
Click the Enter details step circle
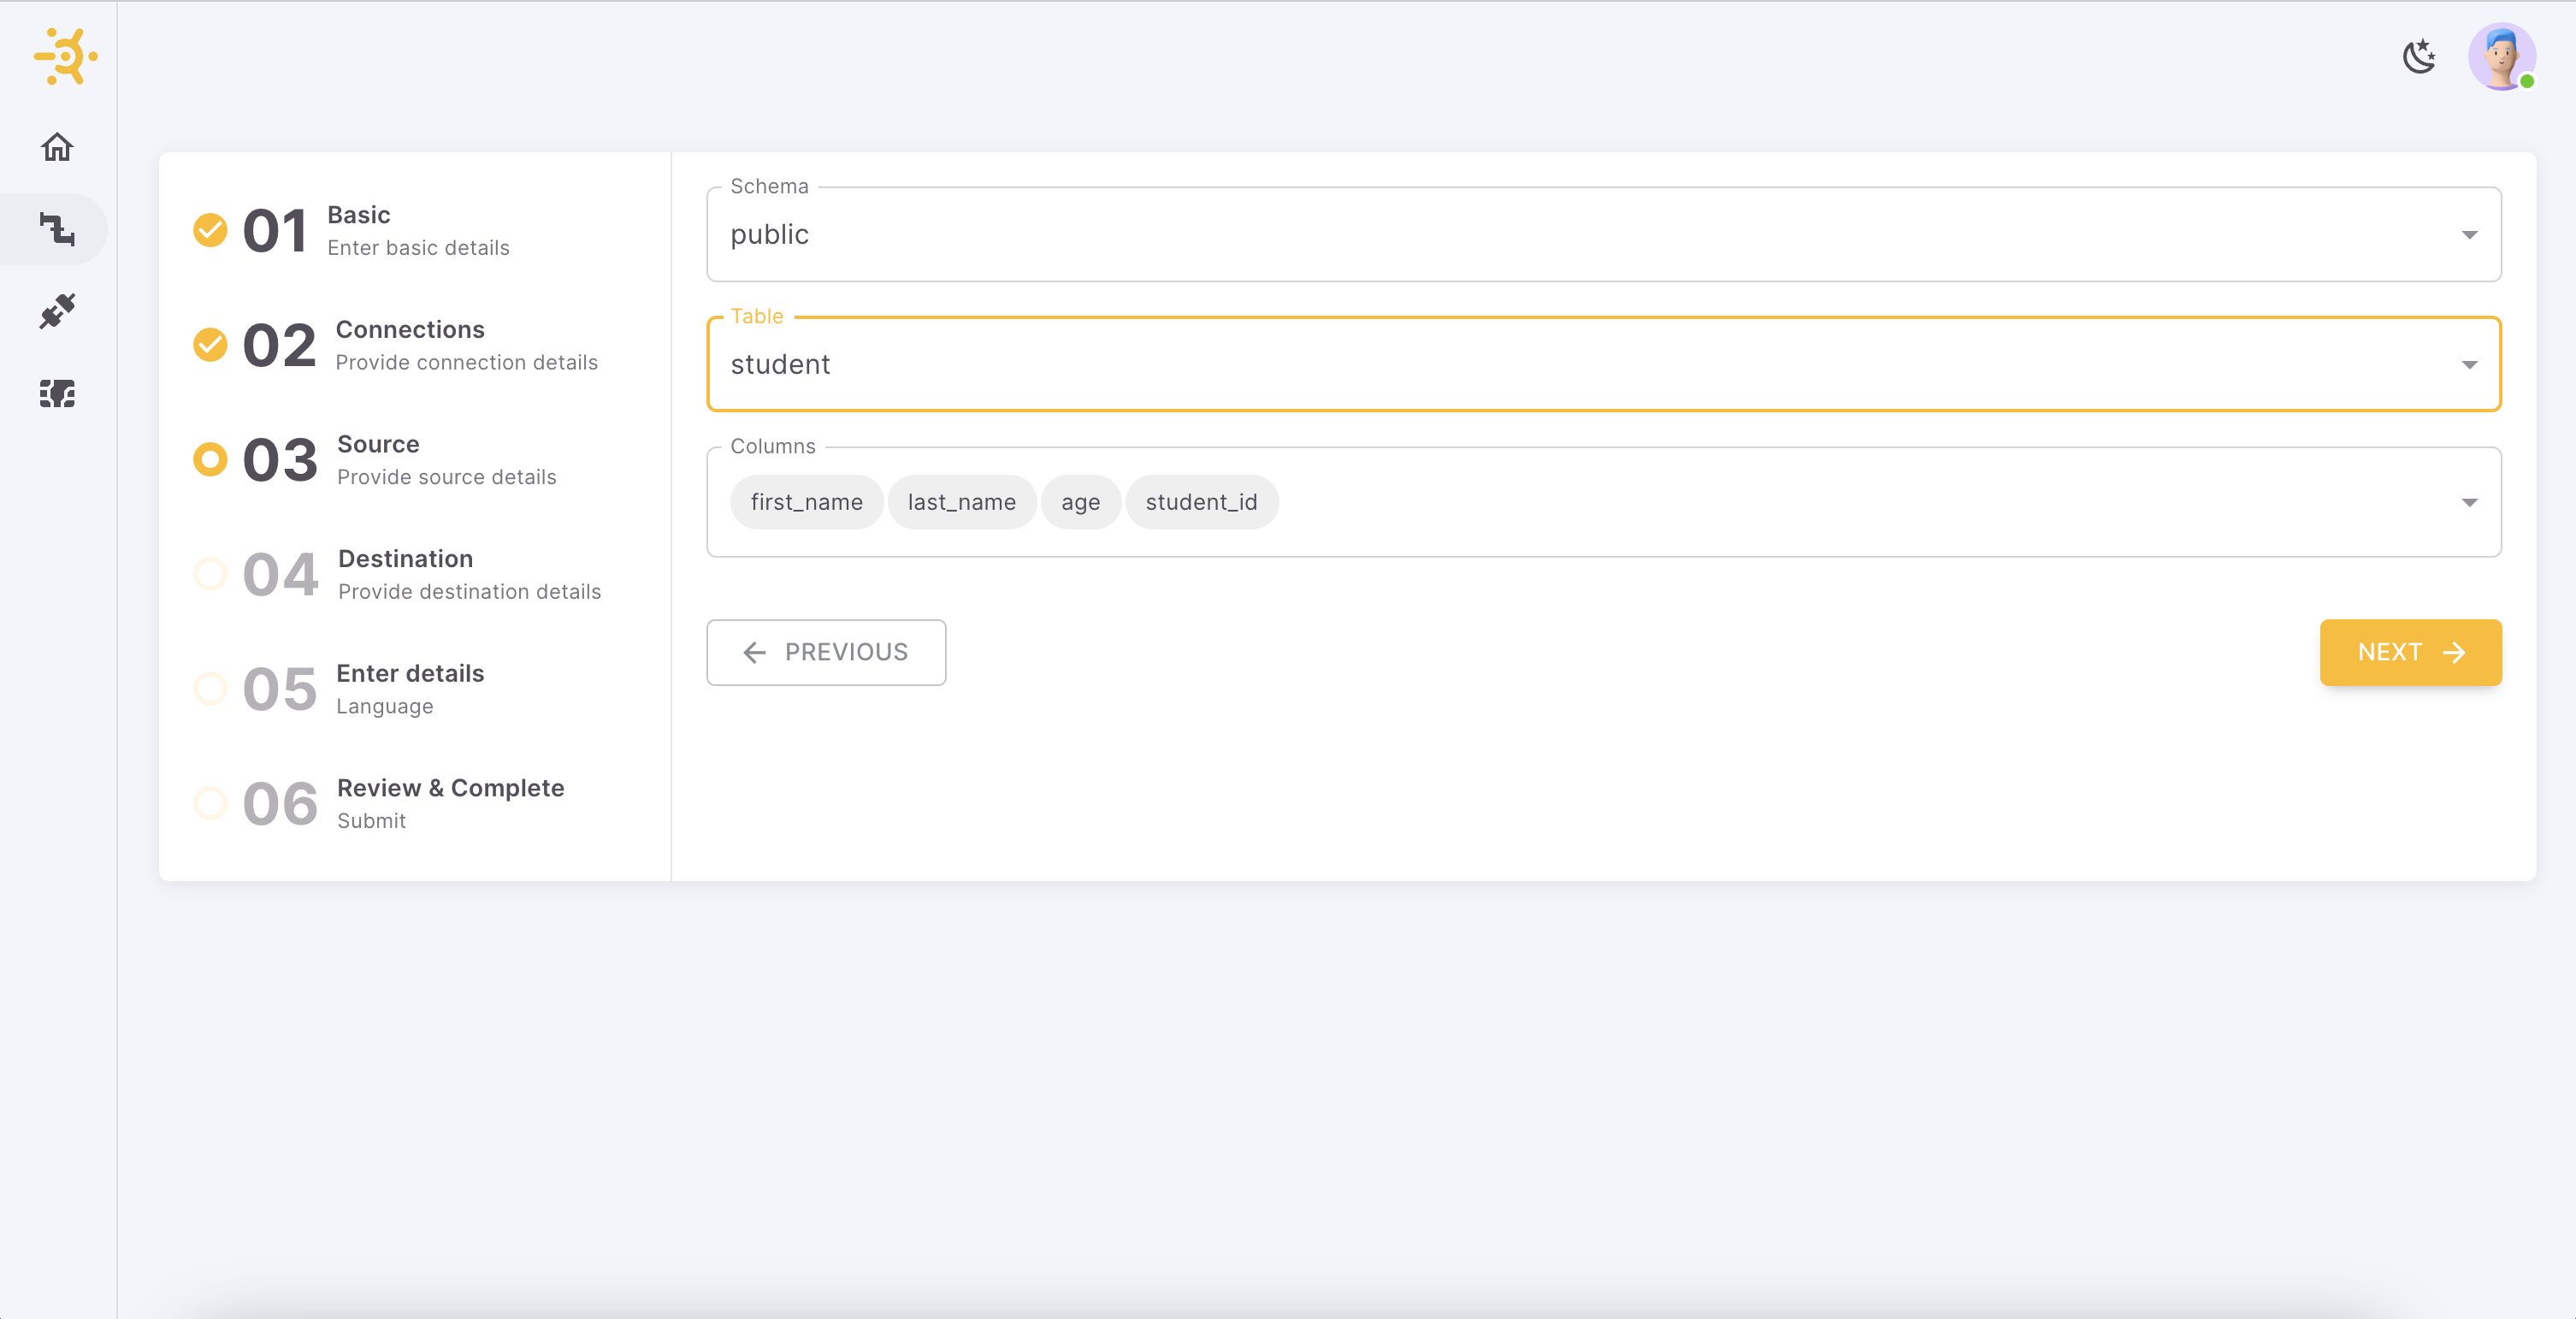click(210, 689)
